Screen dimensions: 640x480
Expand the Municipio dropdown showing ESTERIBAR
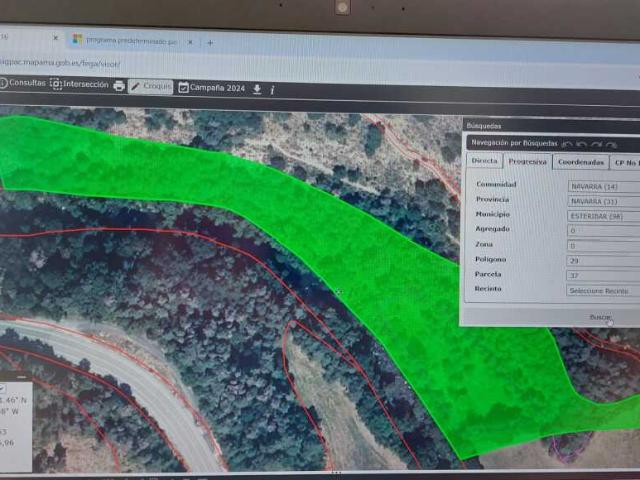tap(604, 216)
